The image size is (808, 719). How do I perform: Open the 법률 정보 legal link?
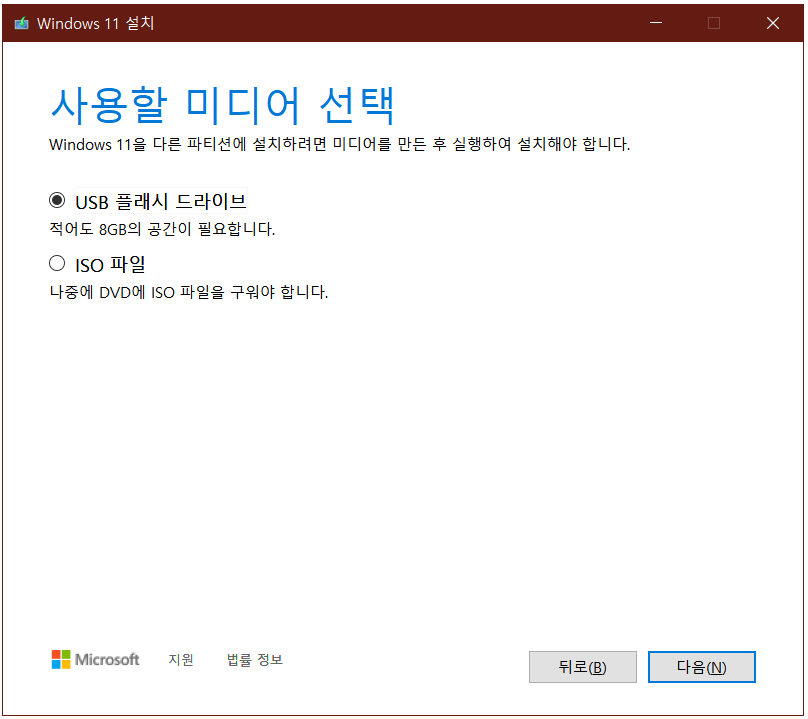tap(255, 659)
